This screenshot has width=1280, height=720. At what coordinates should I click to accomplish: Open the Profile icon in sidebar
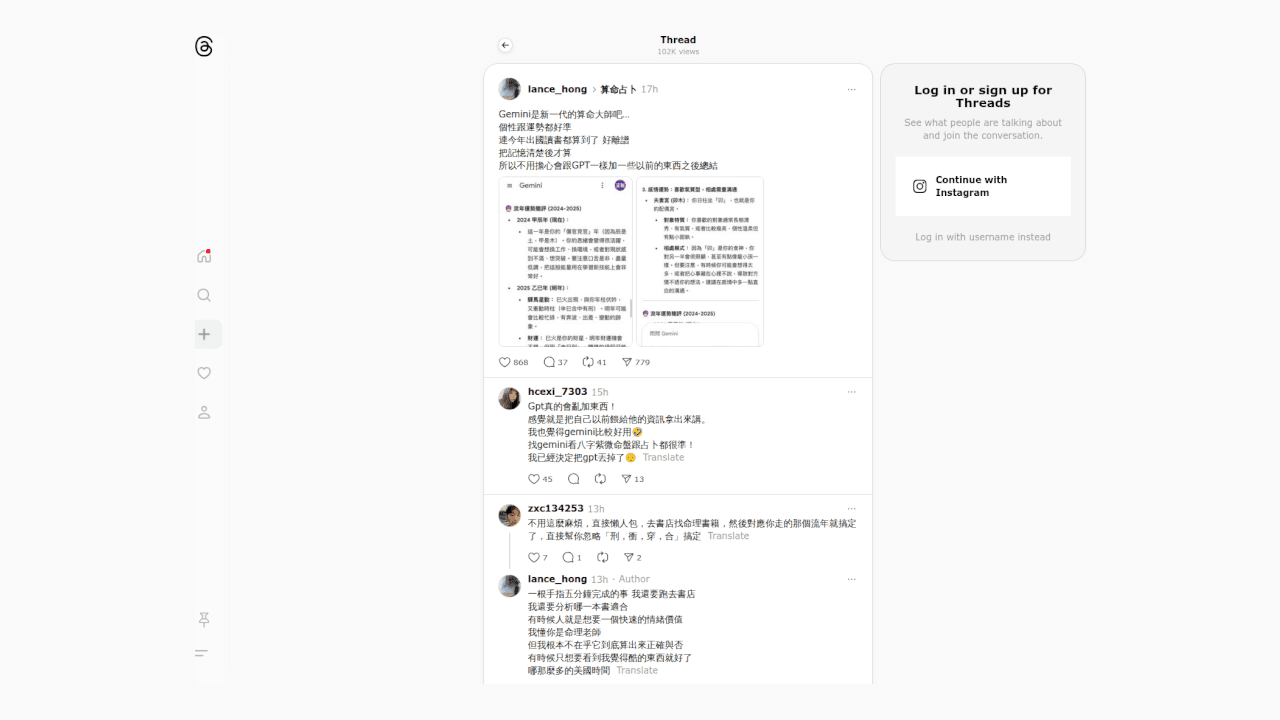[204, 412]
